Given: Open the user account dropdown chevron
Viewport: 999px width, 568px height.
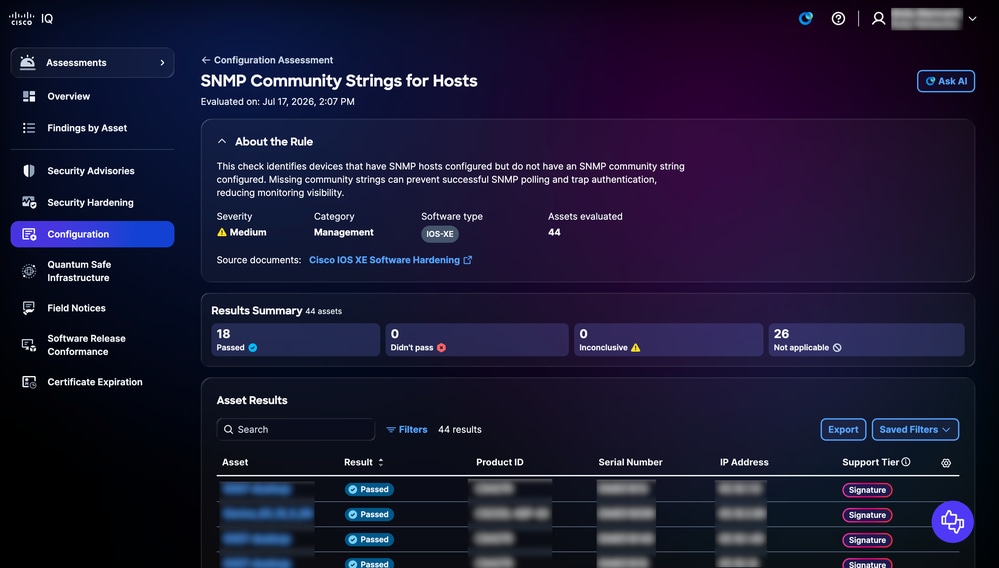Looking at the screenshot, I should [x=972, y=18].
